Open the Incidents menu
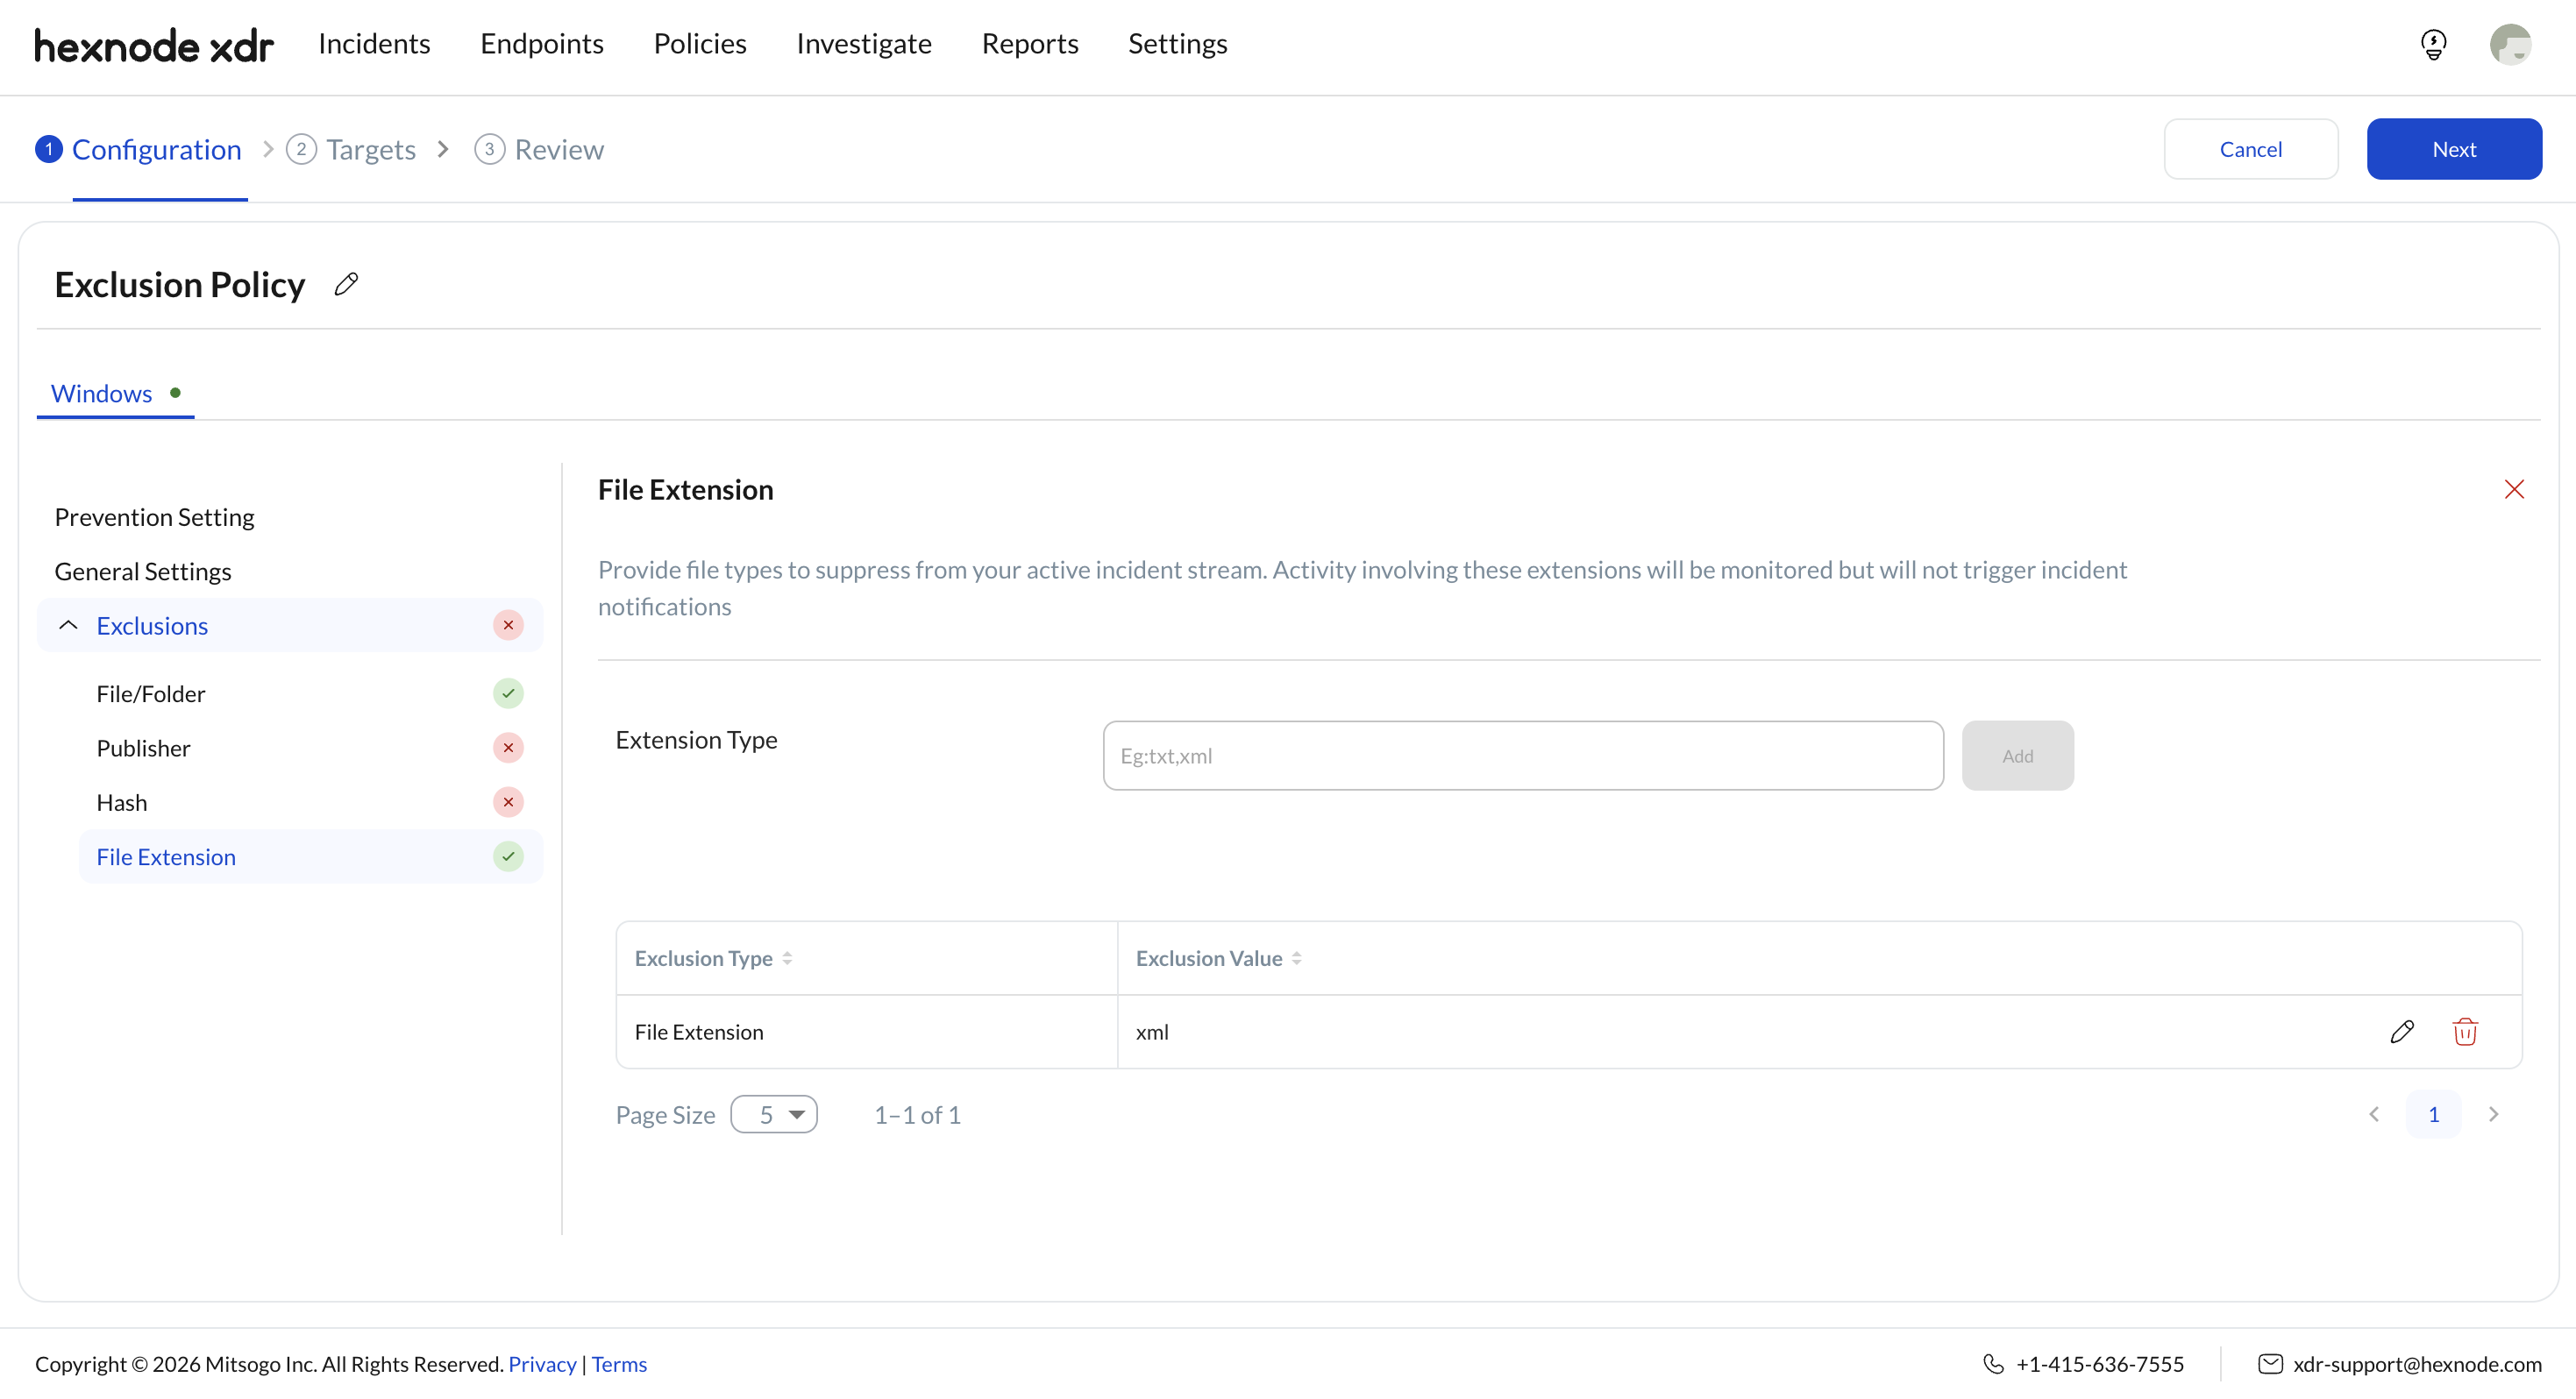The width and height of the screenshot is (2576, 1399). [x=374, y=44]
